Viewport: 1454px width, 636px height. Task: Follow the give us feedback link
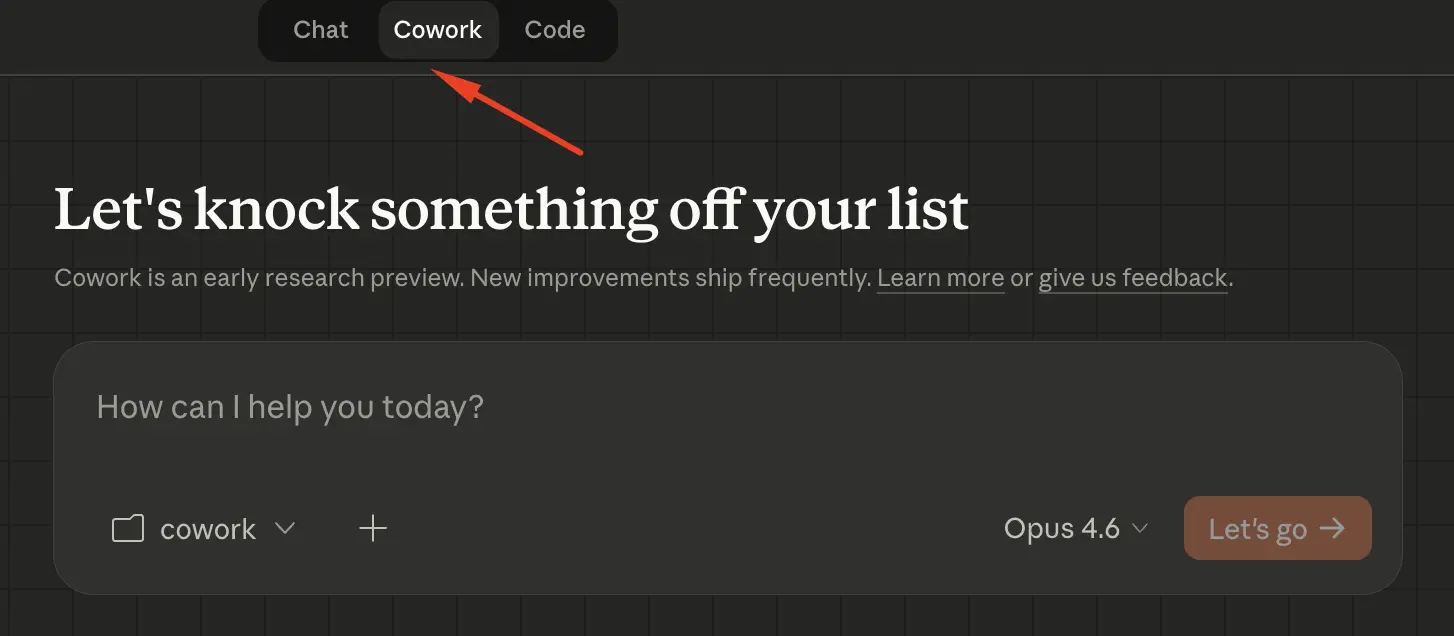coord(1132,278)
